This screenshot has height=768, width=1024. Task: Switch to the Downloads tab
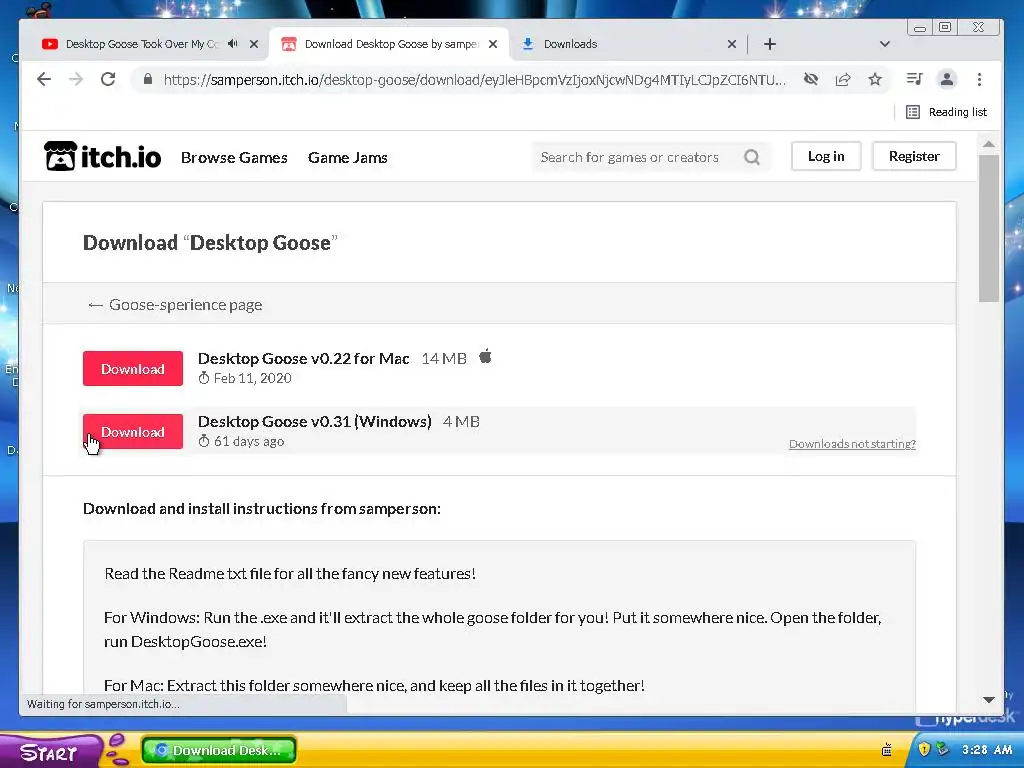point(570,44)
